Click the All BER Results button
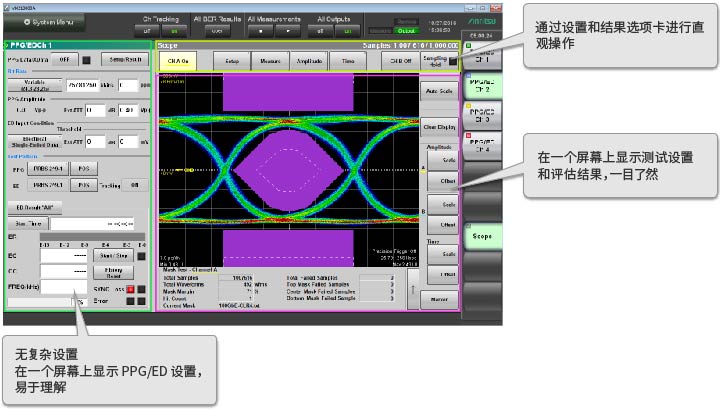 [x=217, y=31]
